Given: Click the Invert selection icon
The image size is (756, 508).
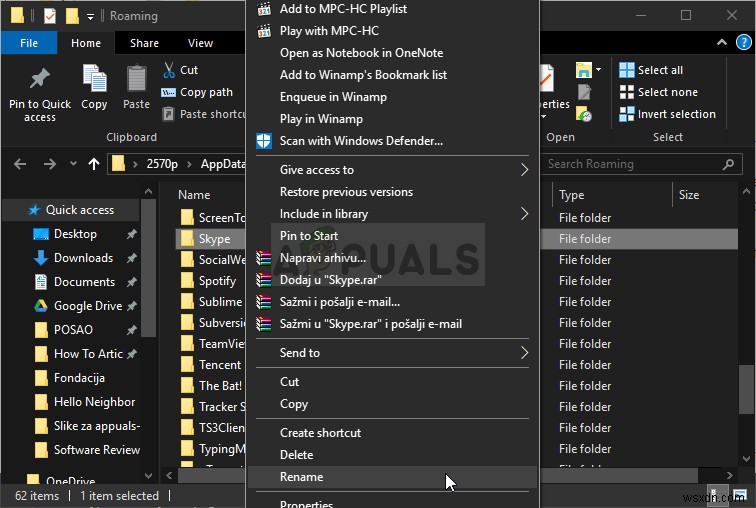Looking at the screenshot, I should (x=626, y=114).
